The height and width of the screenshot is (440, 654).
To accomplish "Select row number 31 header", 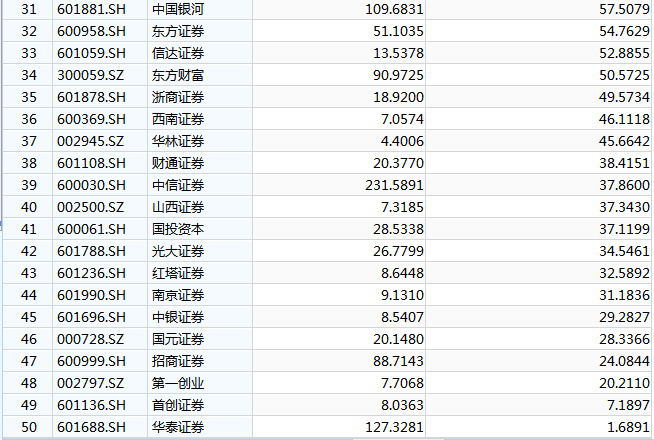I will pyautogui.click(x=28, y=9).
